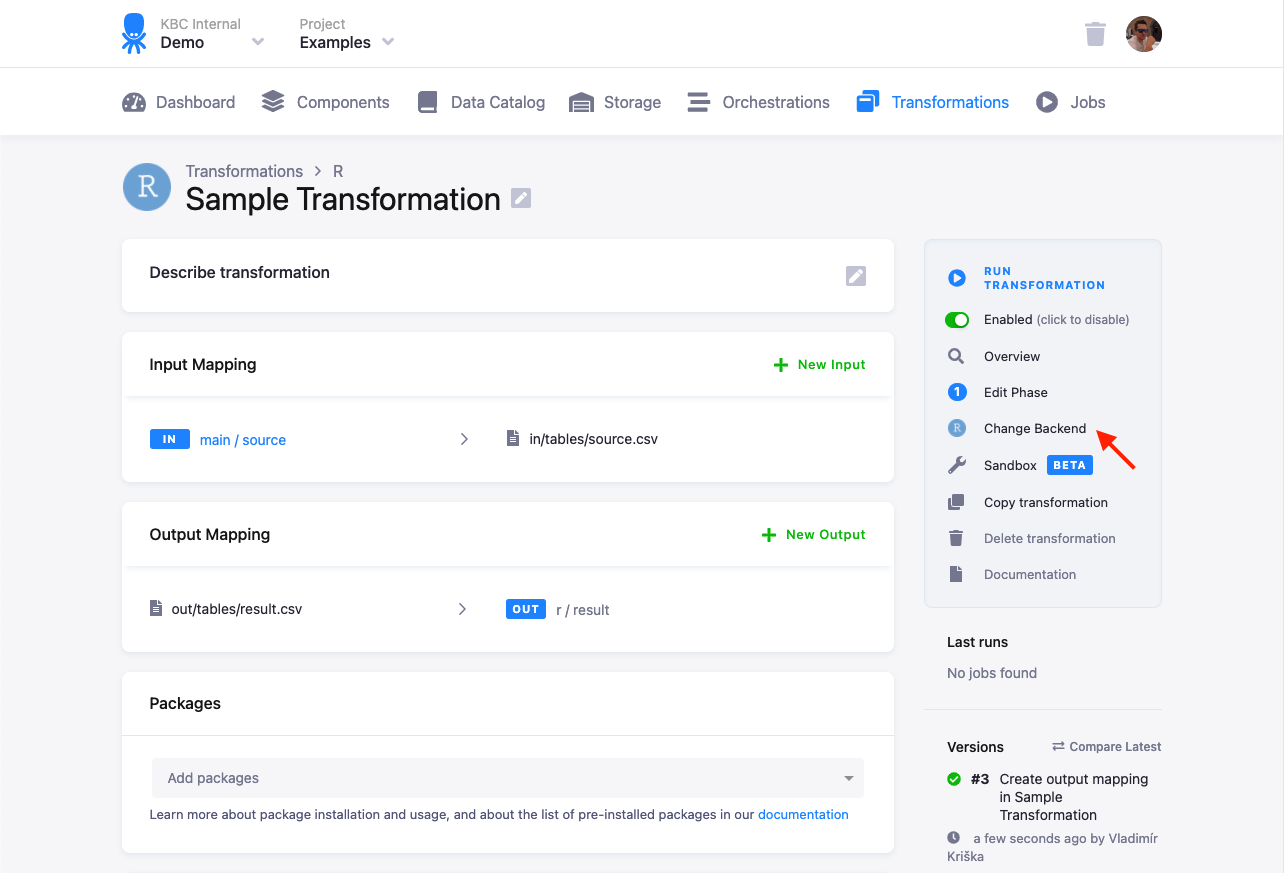Click the Describe transformation edit pencil icon
Viewport: 1284px width, 873px height.
tap(856, 276)
